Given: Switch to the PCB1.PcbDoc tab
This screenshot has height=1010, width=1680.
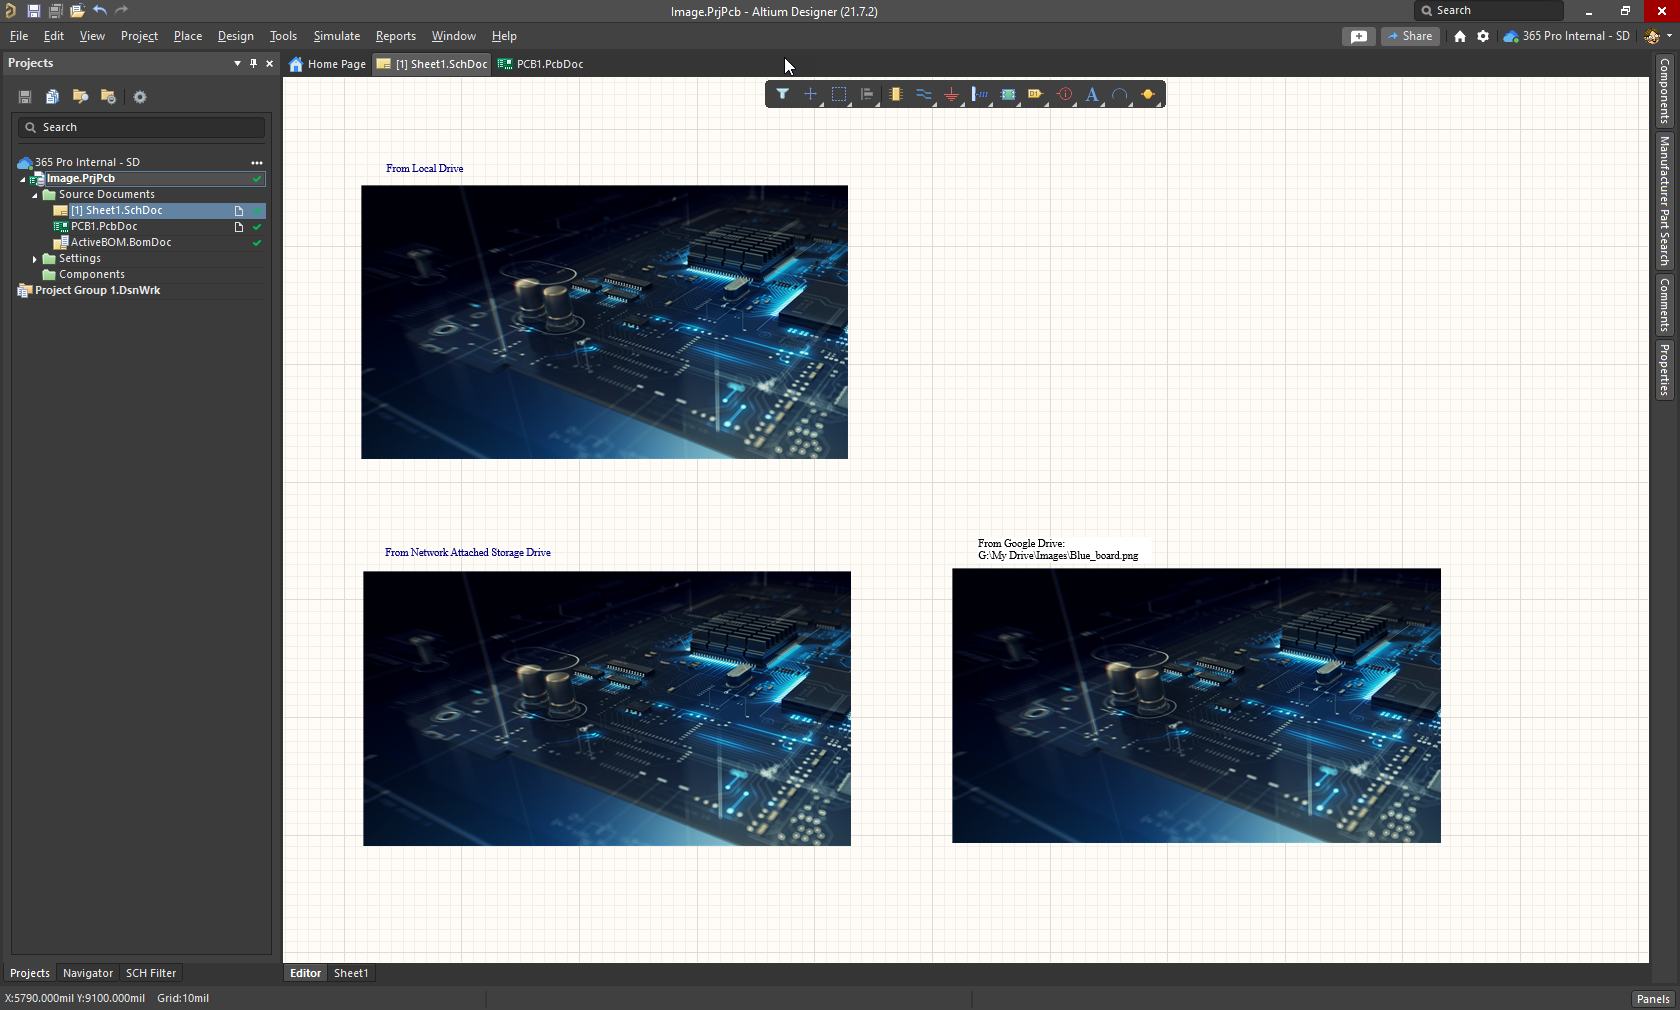Looking at the screenshot, I should (549, 64).
